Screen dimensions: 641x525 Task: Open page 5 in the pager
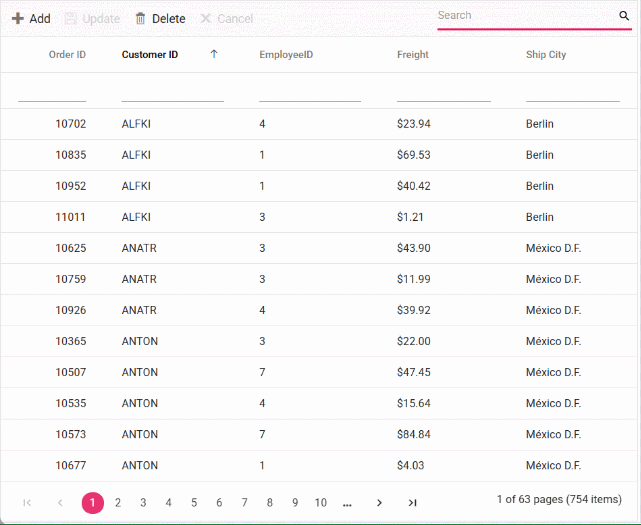tap(194, 503)
